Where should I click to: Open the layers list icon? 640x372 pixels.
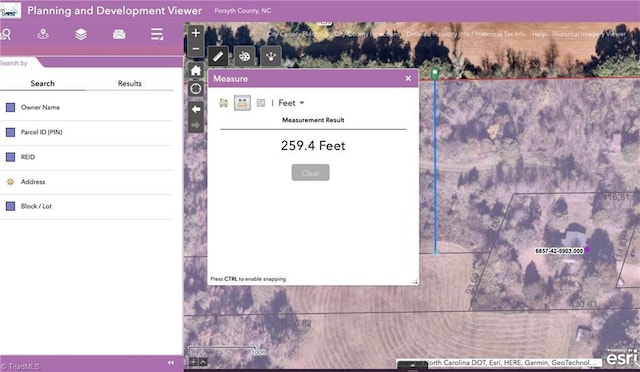81,34
